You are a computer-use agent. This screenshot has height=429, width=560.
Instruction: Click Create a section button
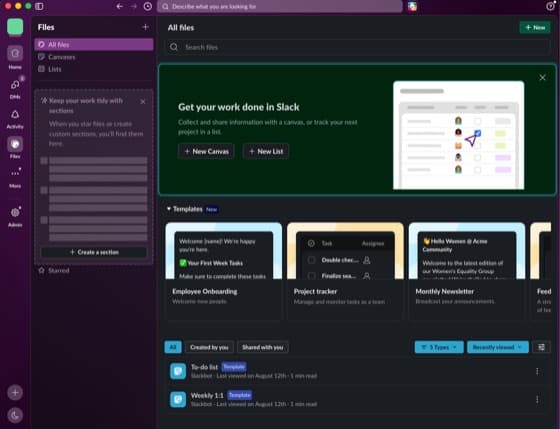pyautogui.click(x=94, y=252)
